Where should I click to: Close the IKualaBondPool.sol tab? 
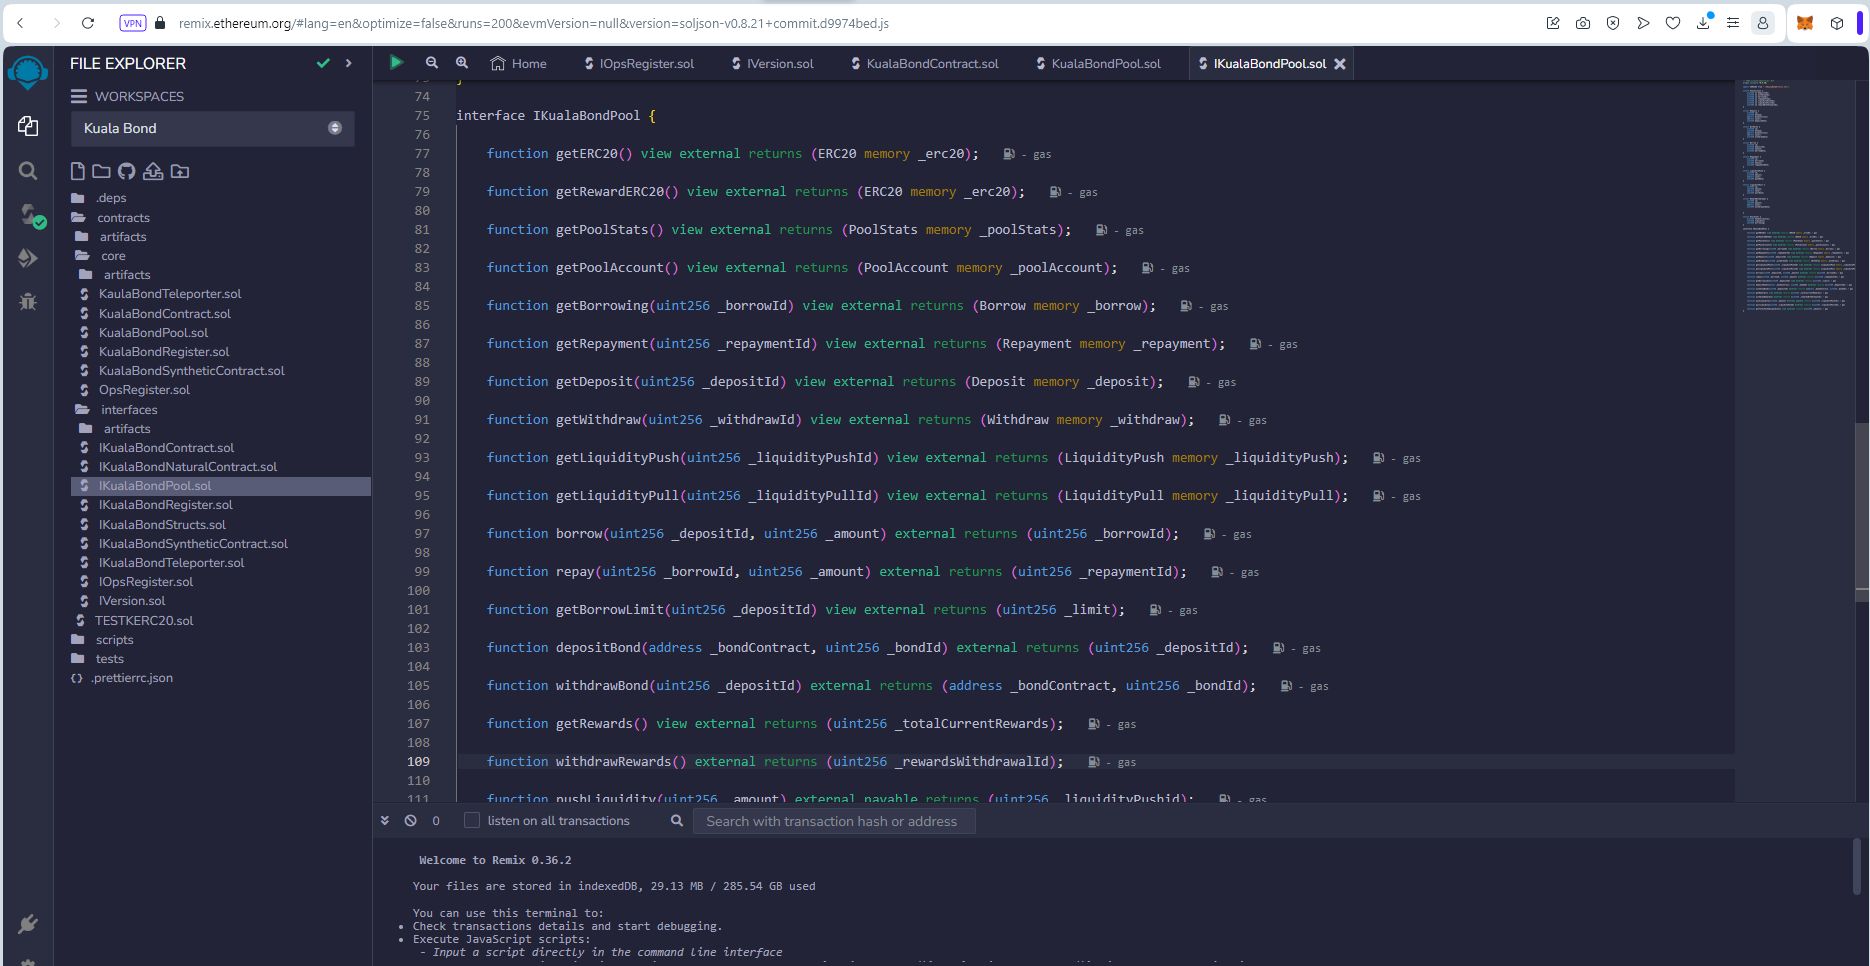[1340, 63]
